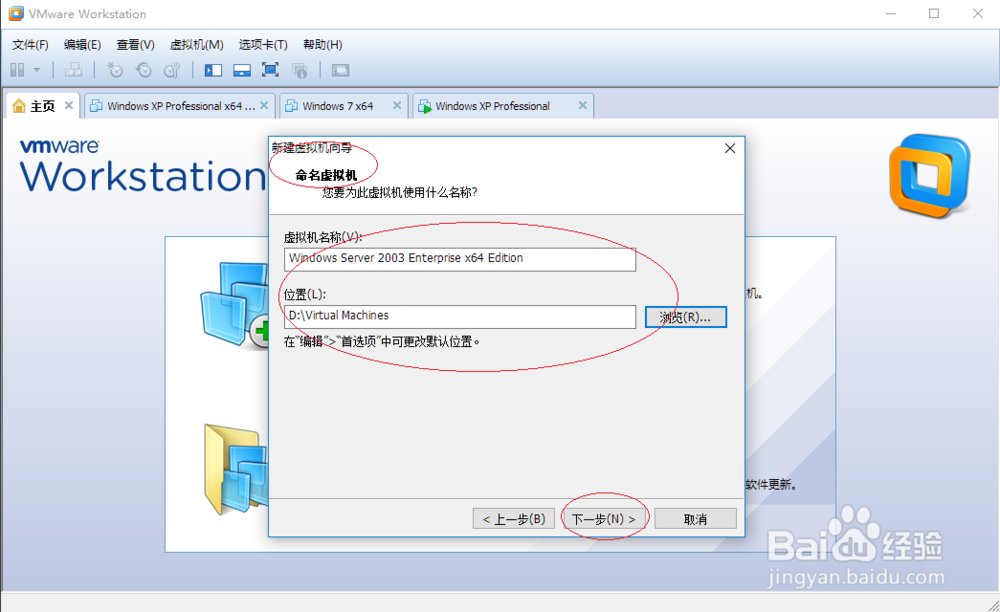Viewport: 1000px width, 612px height.
Task: Click the 下一步(N) next button
Action: [x=603, y=519]
